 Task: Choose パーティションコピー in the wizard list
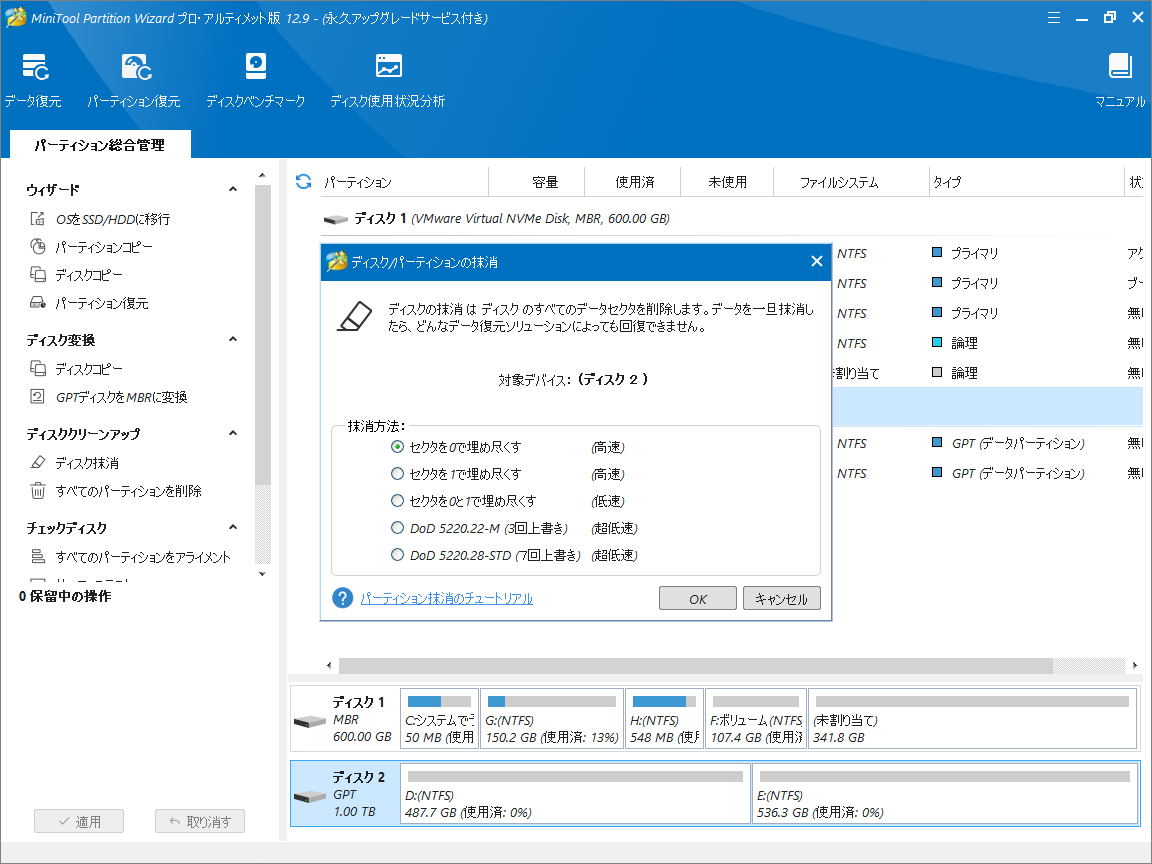pos(91,247)
